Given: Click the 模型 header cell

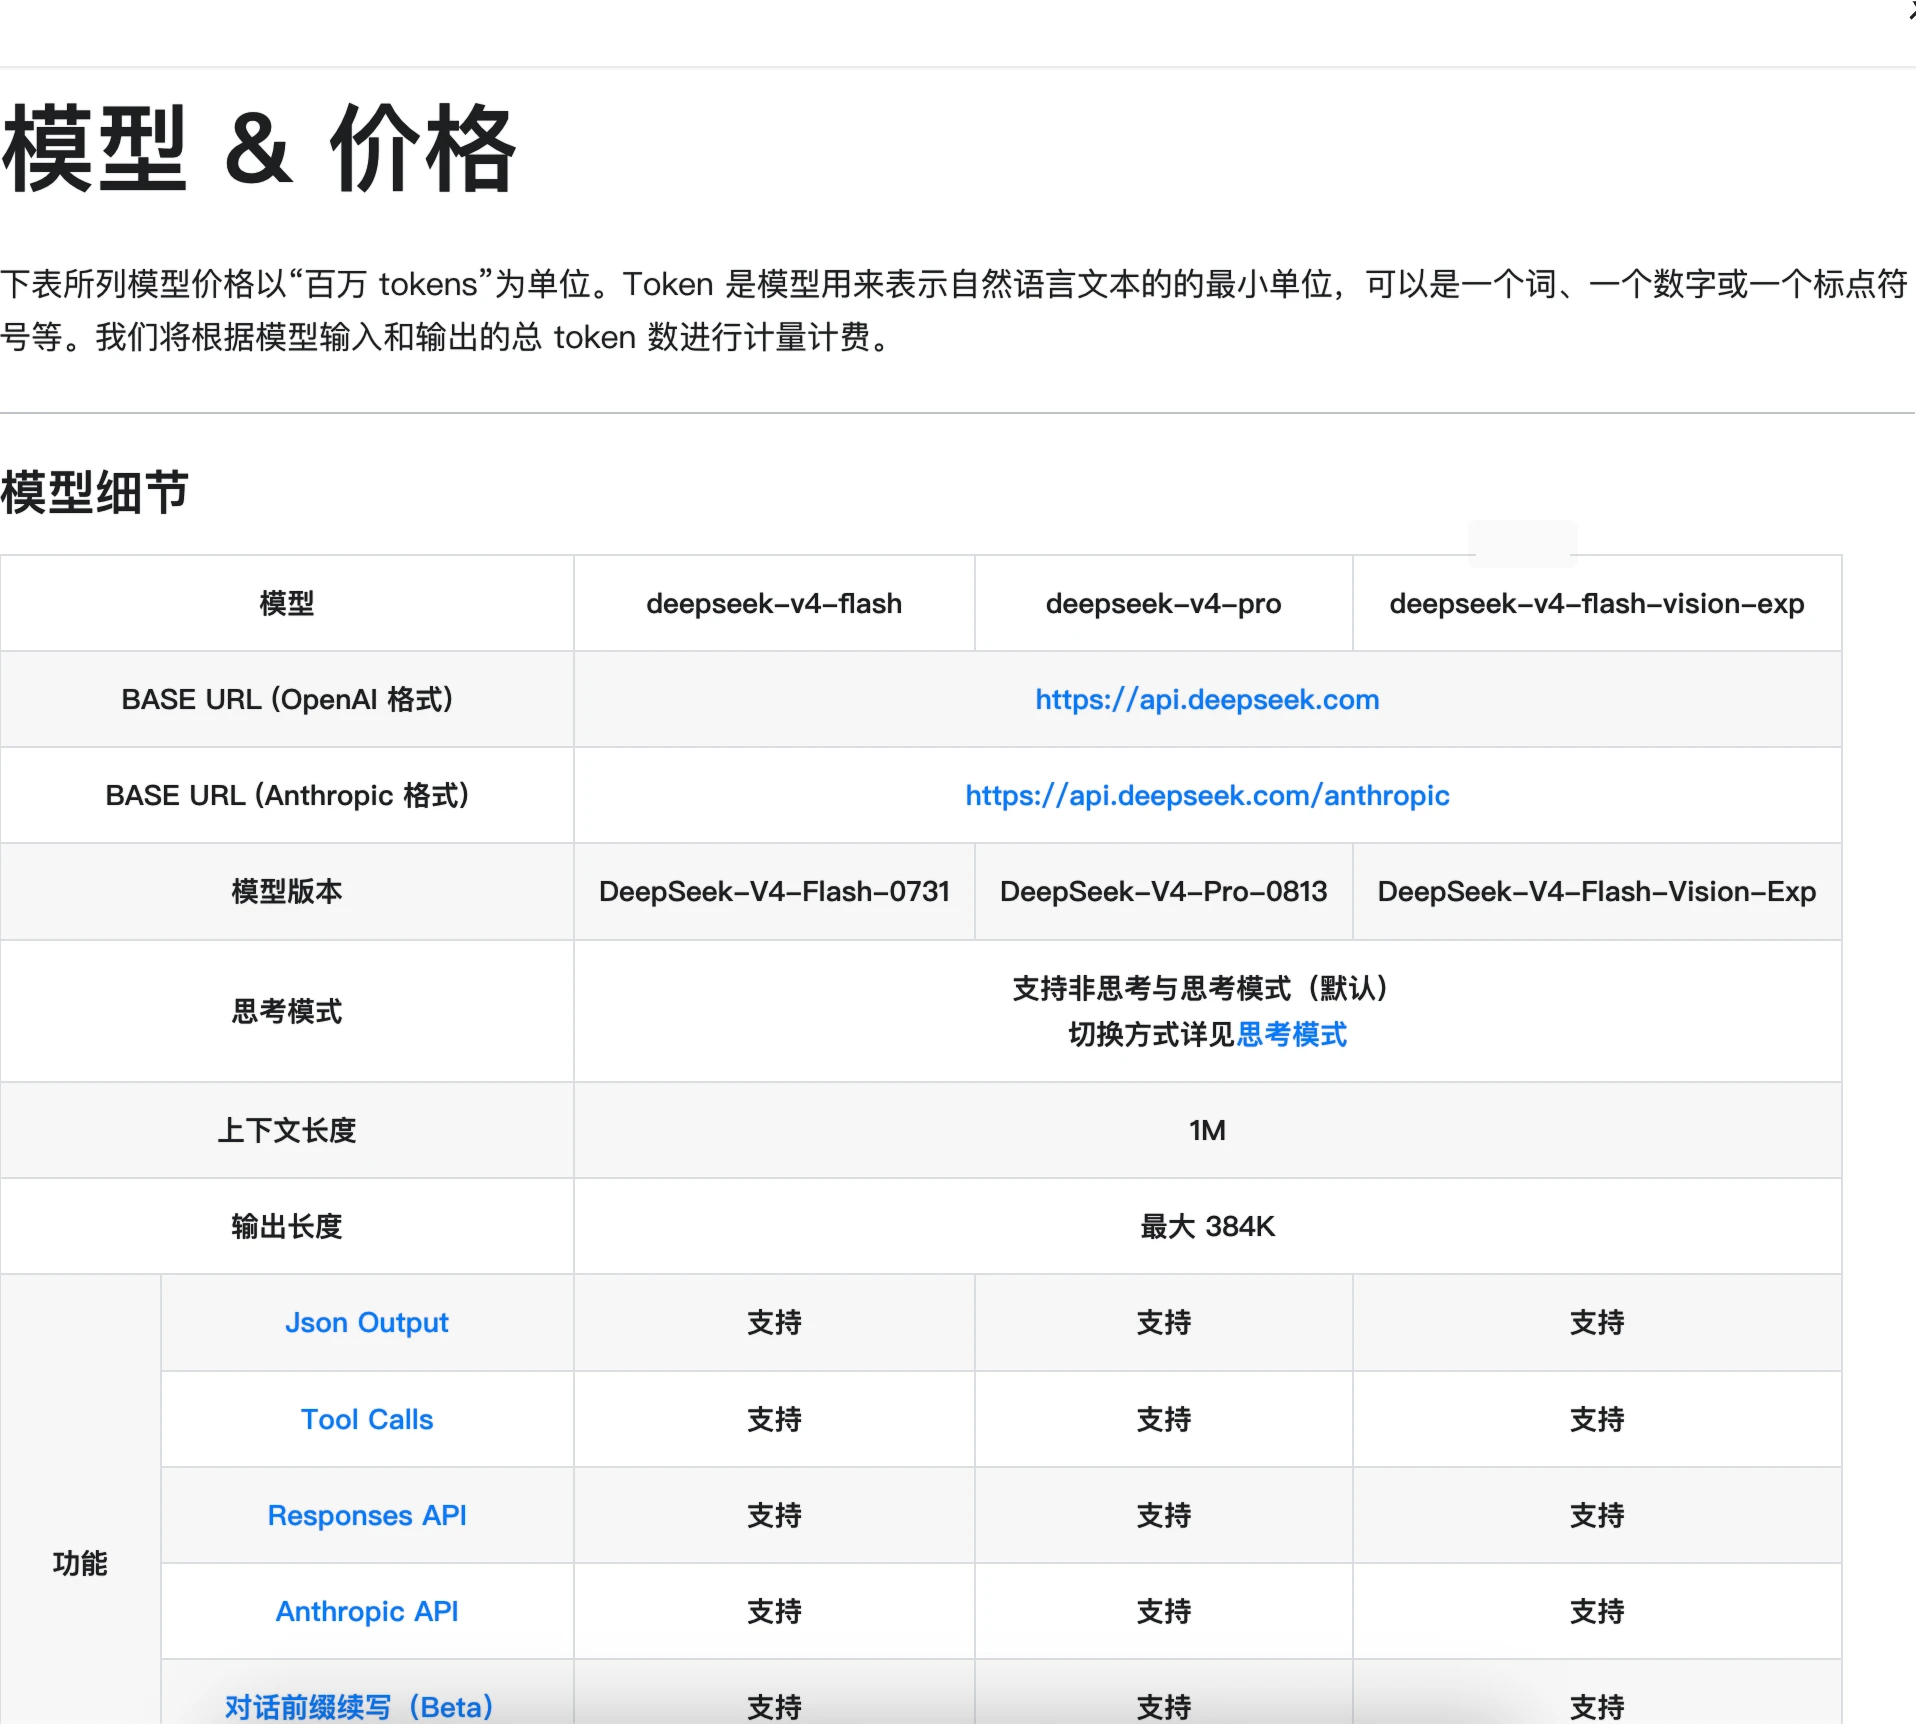Looking at the screenshot, I should 287,604.
